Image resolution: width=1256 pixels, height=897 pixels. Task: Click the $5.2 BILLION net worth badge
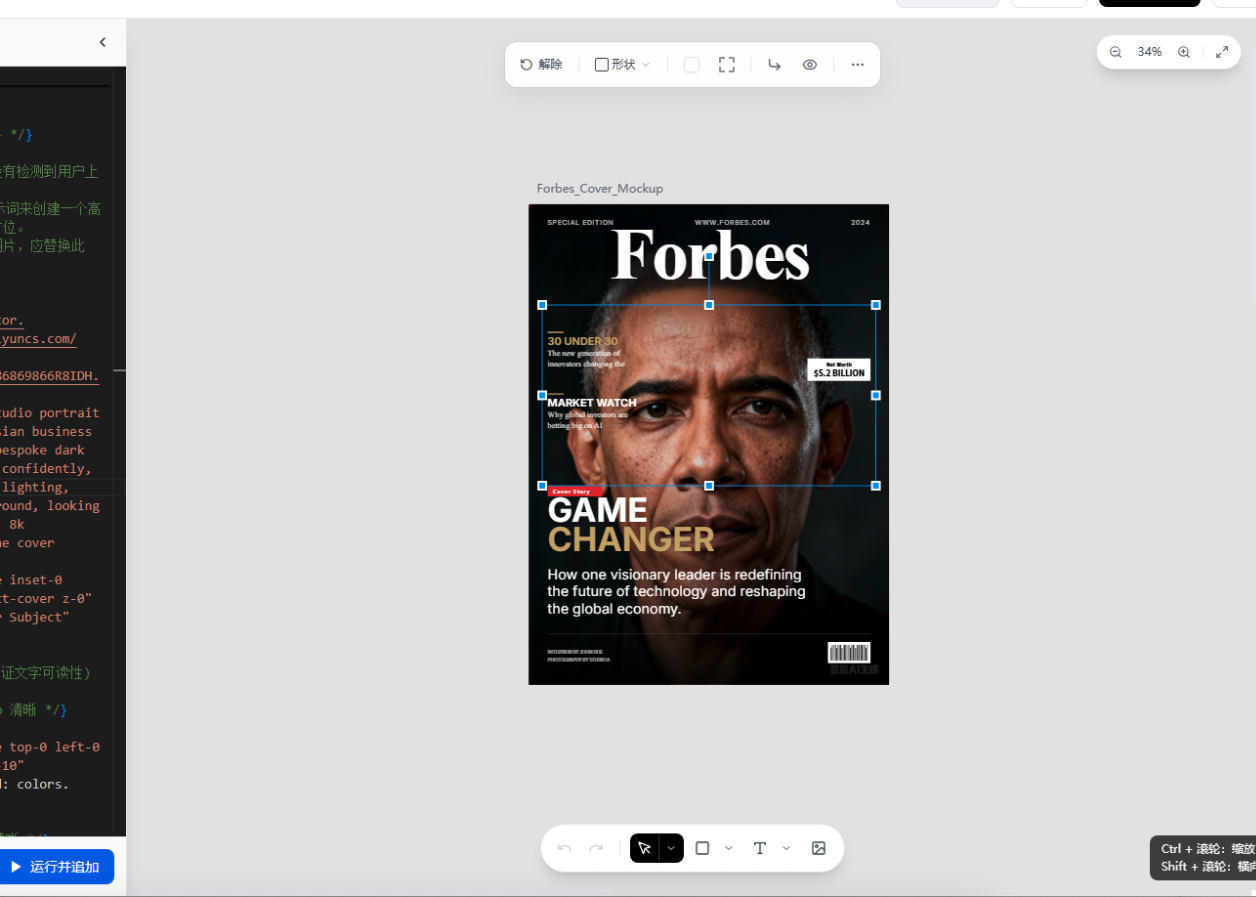[839, 370]
